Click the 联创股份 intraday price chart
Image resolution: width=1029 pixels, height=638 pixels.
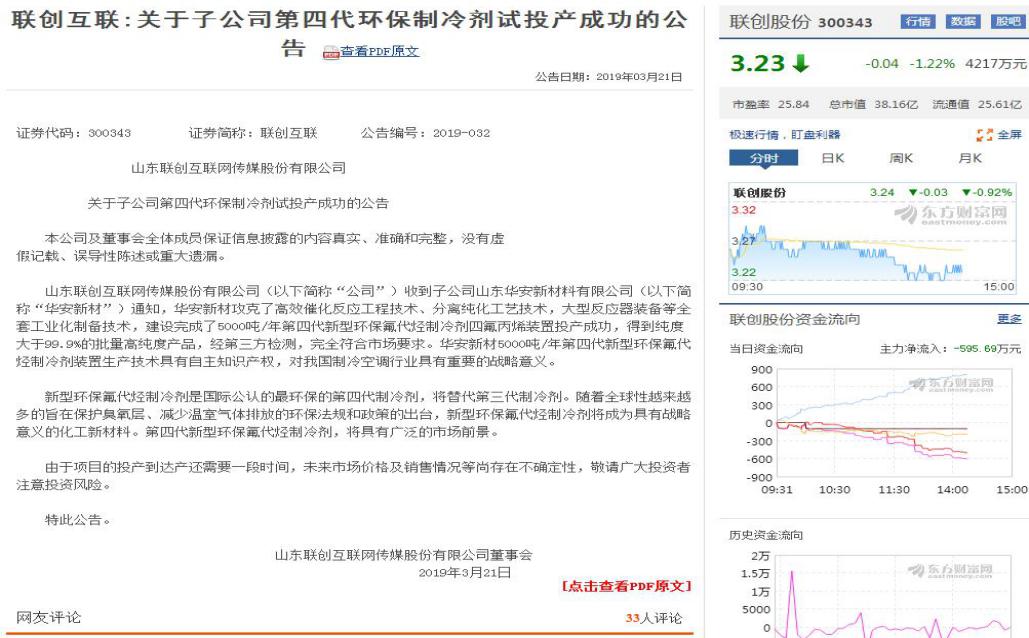pos(873,238)
